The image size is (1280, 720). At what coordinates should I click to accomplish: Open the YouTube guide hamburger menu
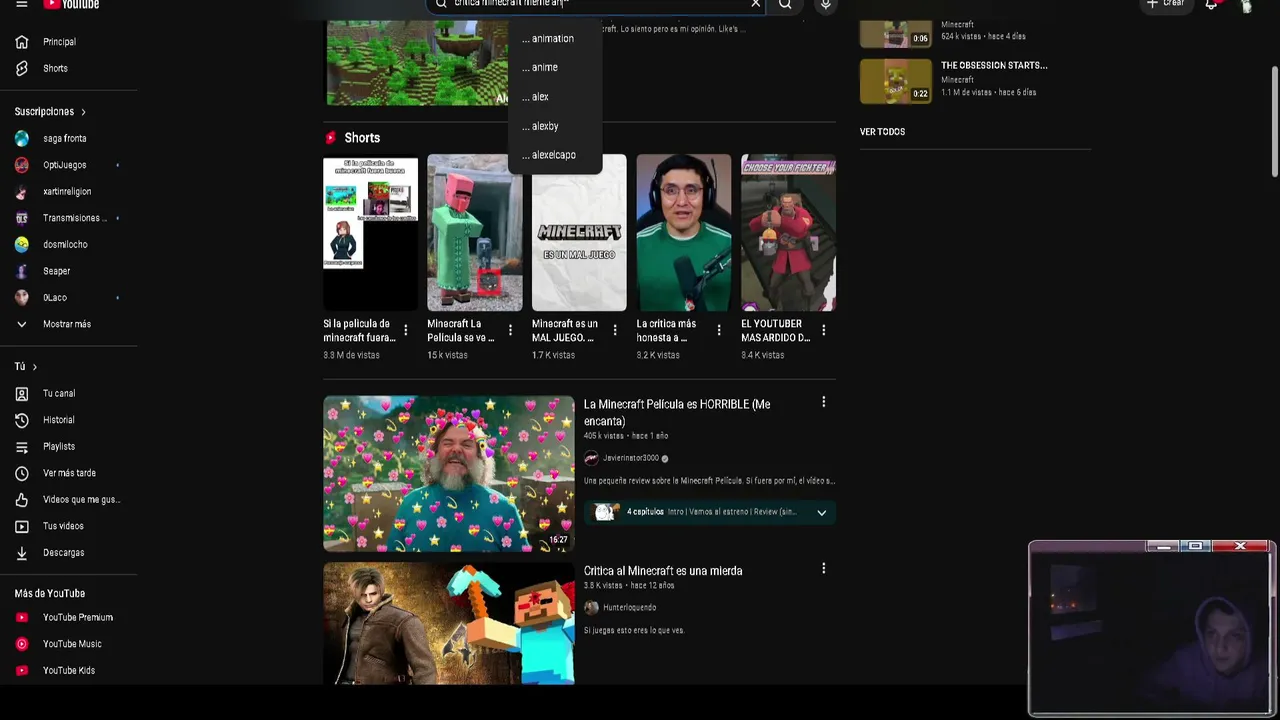22,4
